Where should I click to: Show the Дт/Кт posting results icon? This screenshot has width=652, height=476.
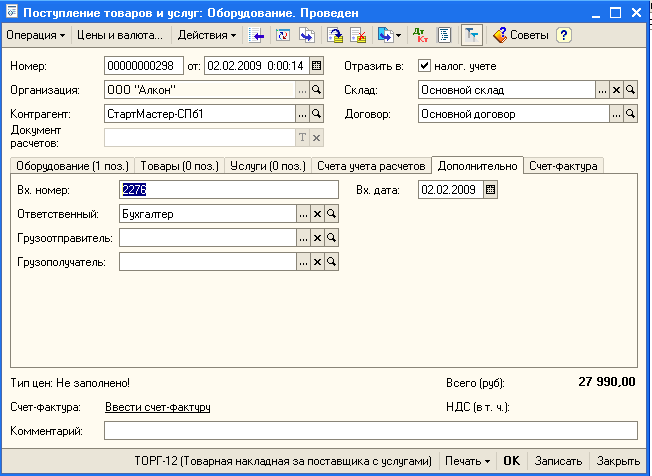pyautogui.click(x=420, y=35)
